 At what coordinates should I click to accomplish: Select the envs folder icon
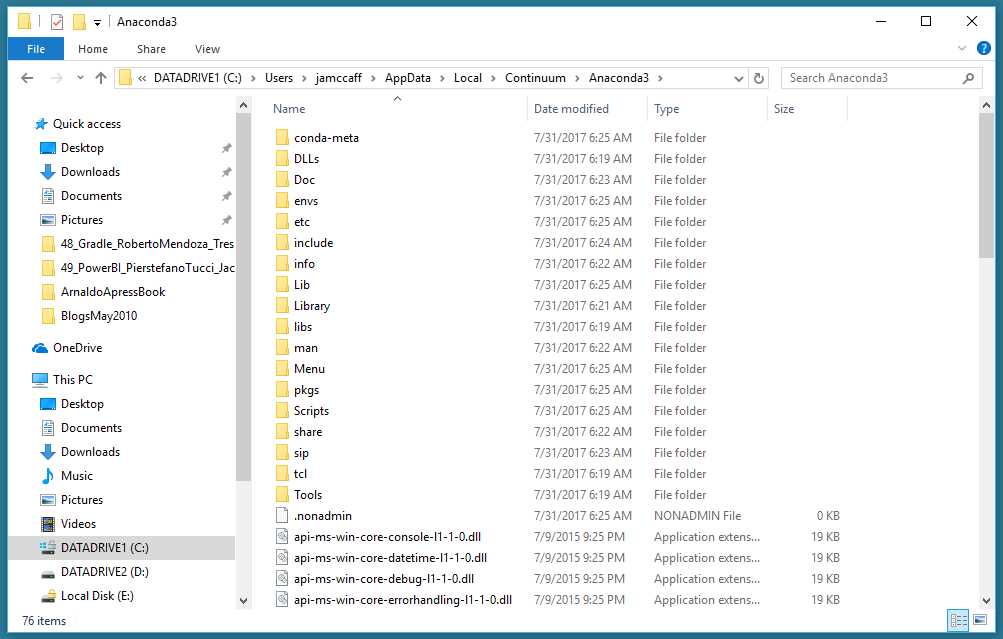pyautogui.click(x=282, y=201)
